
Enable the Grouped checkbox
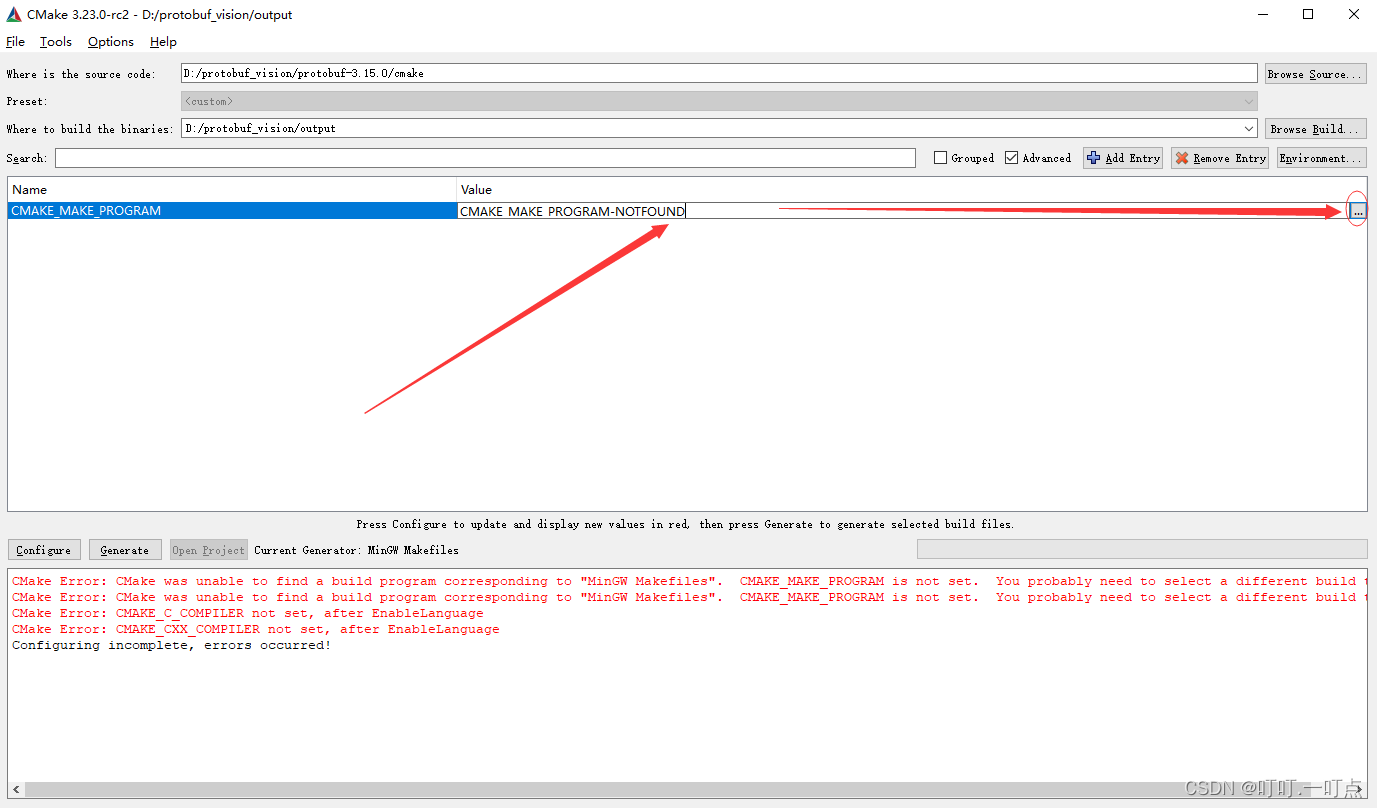940,157
